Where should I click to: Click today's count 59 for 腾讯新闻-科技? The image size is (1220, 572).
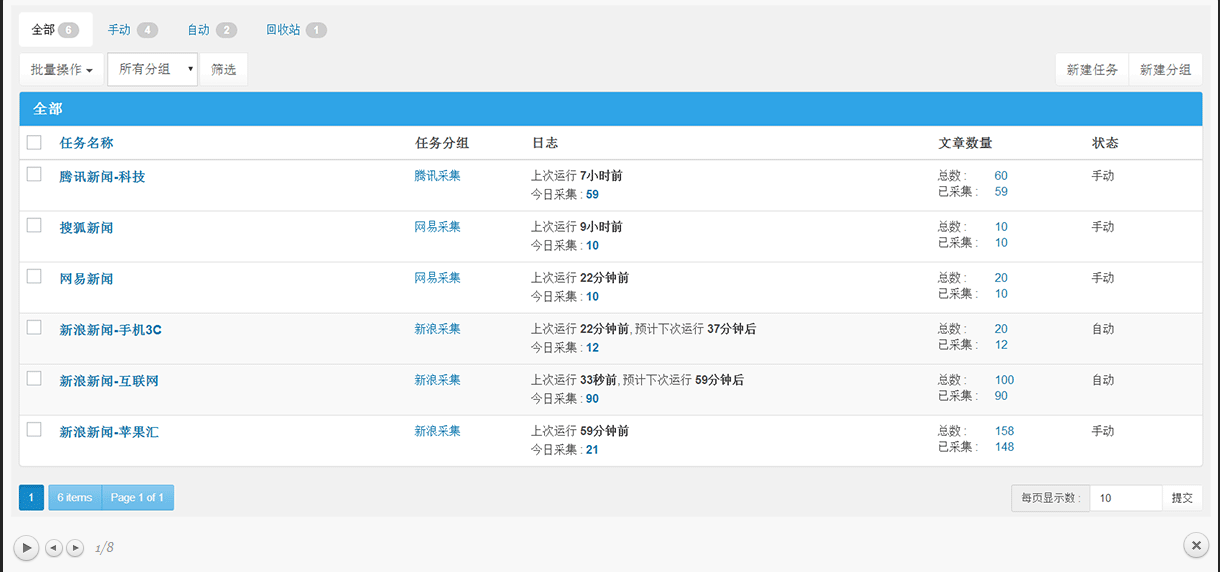[x=592, y=194]
